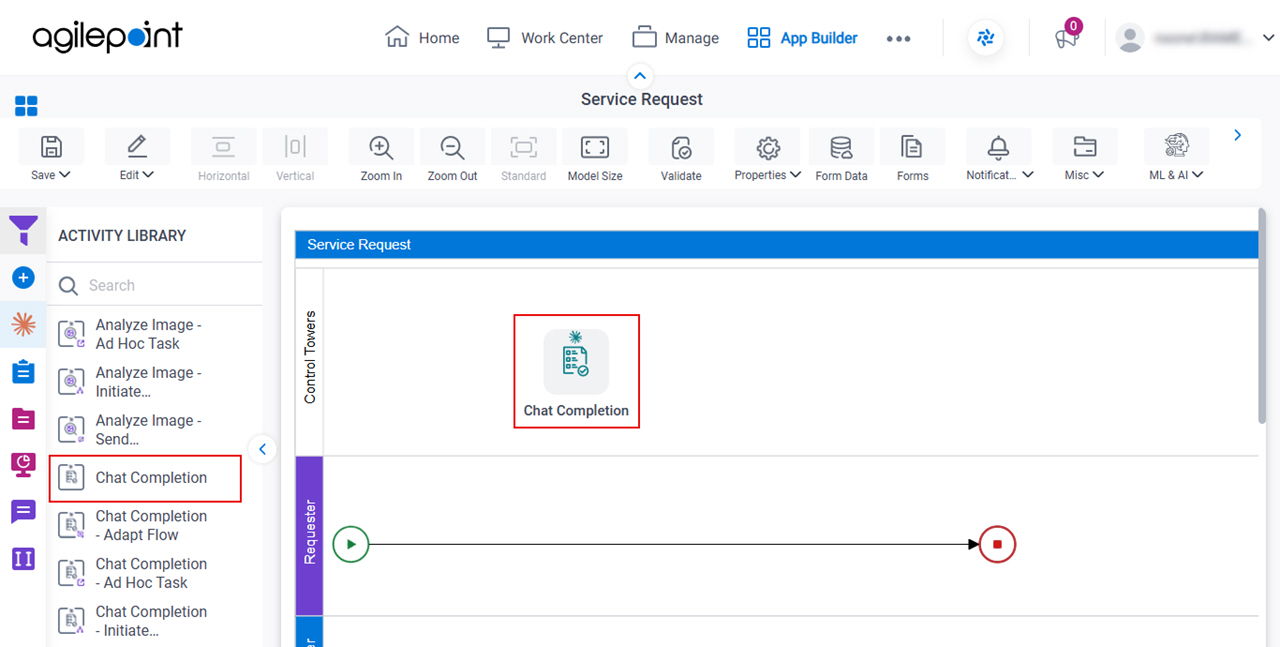Open the user account dropdown
Viewport: 1280px width, 647px height.
[1269, 38]
